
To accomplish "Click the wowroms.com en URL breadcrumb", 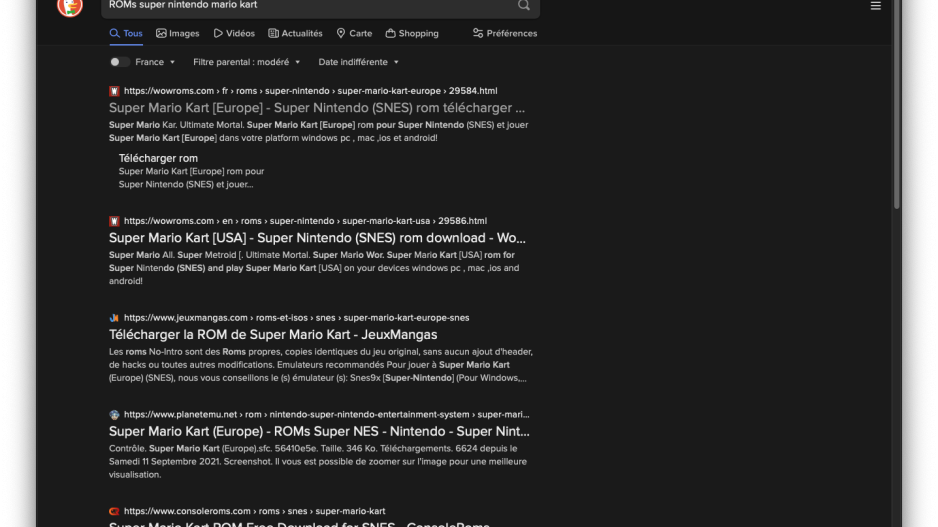I will click(x=305, y=221).
